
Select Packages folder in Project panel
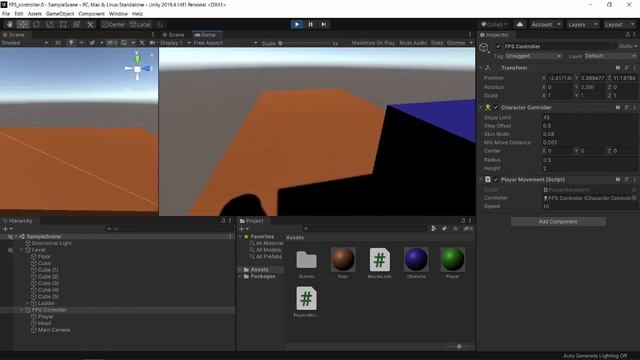click(x=262, y=276)
